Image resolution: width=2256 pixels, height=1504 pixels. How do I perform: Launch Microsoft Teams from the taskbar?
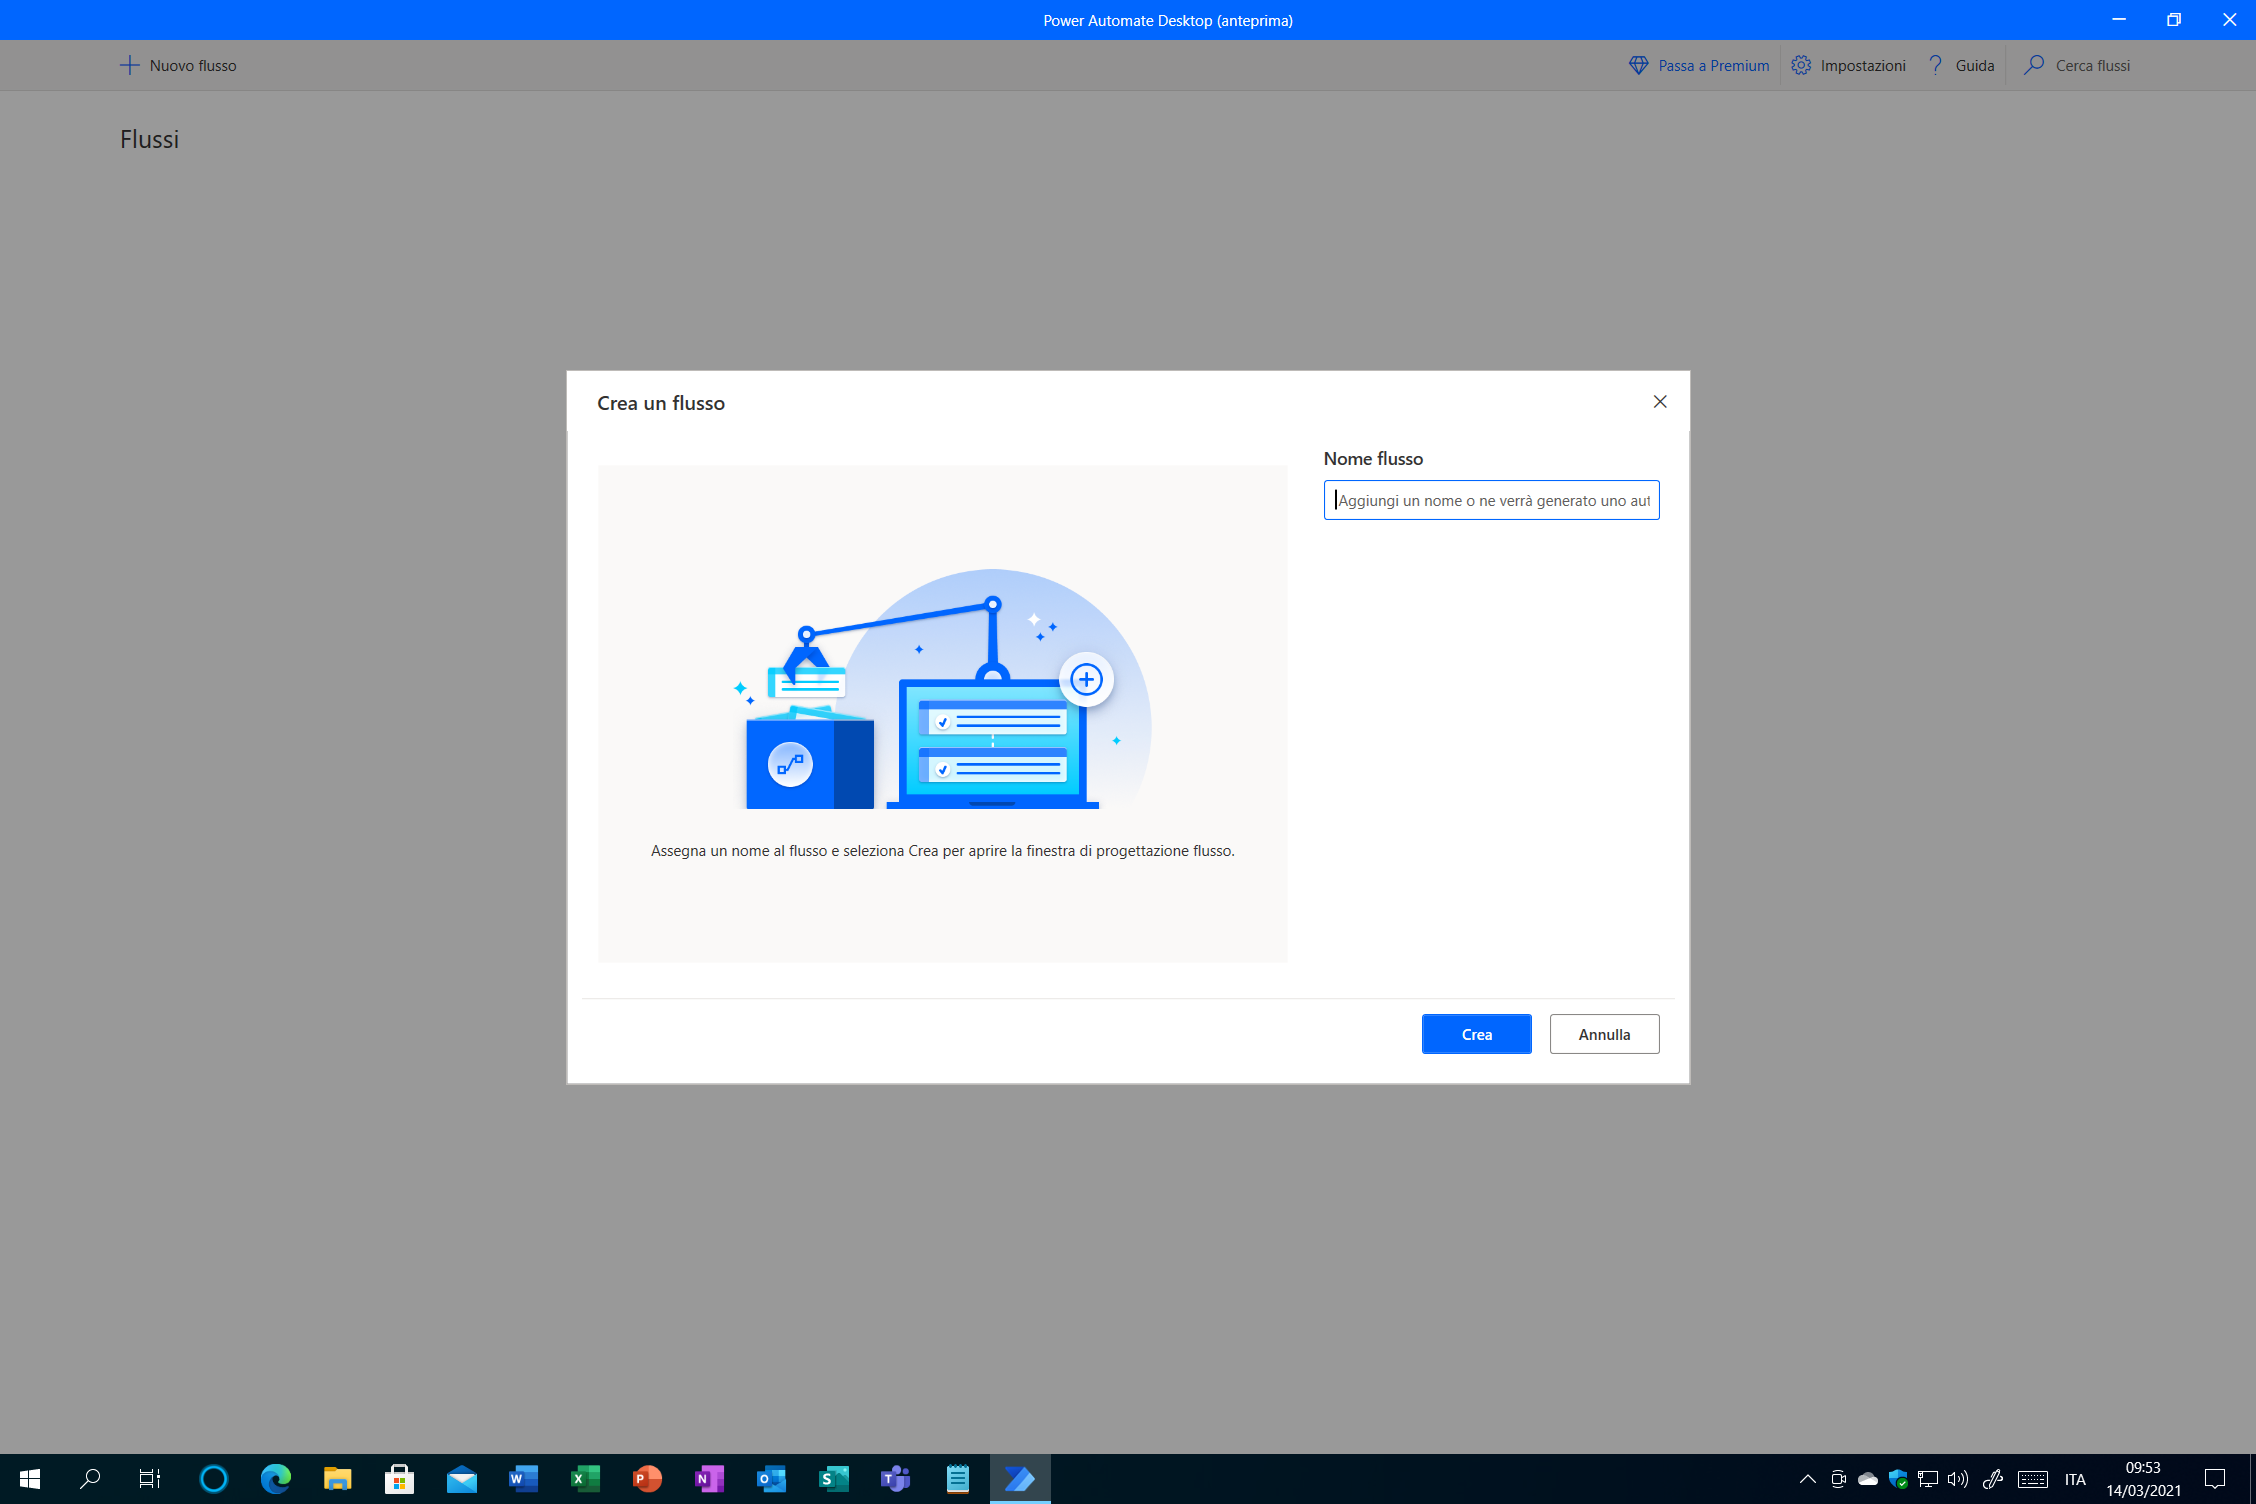coord(896,1479)
